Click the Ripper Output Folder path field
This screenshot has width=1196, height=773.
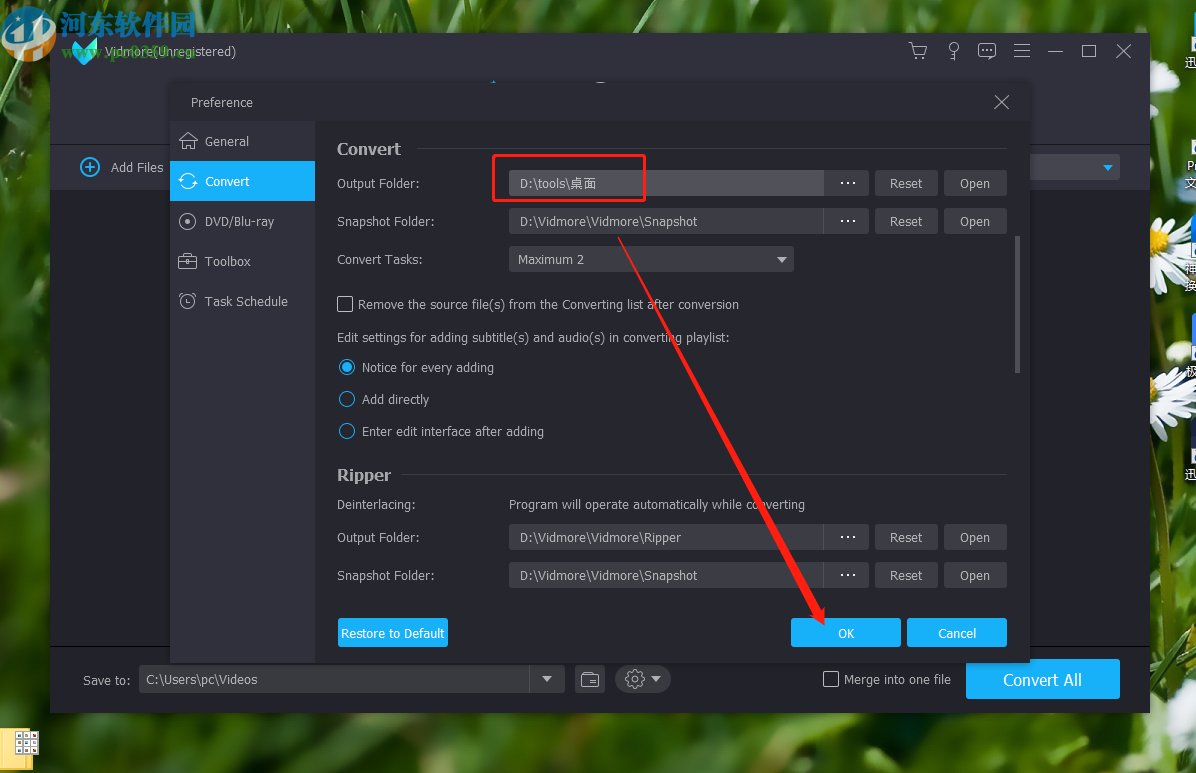(666, 537)
